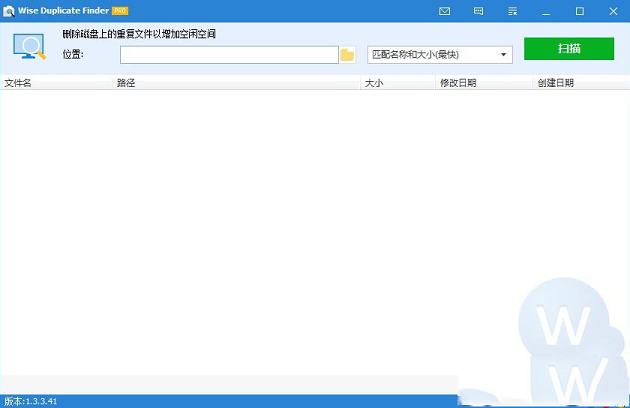This screenshot has height=408, width=630.
Task: Open the hamburger menu in title bar
Action: (x=511, y=11)
